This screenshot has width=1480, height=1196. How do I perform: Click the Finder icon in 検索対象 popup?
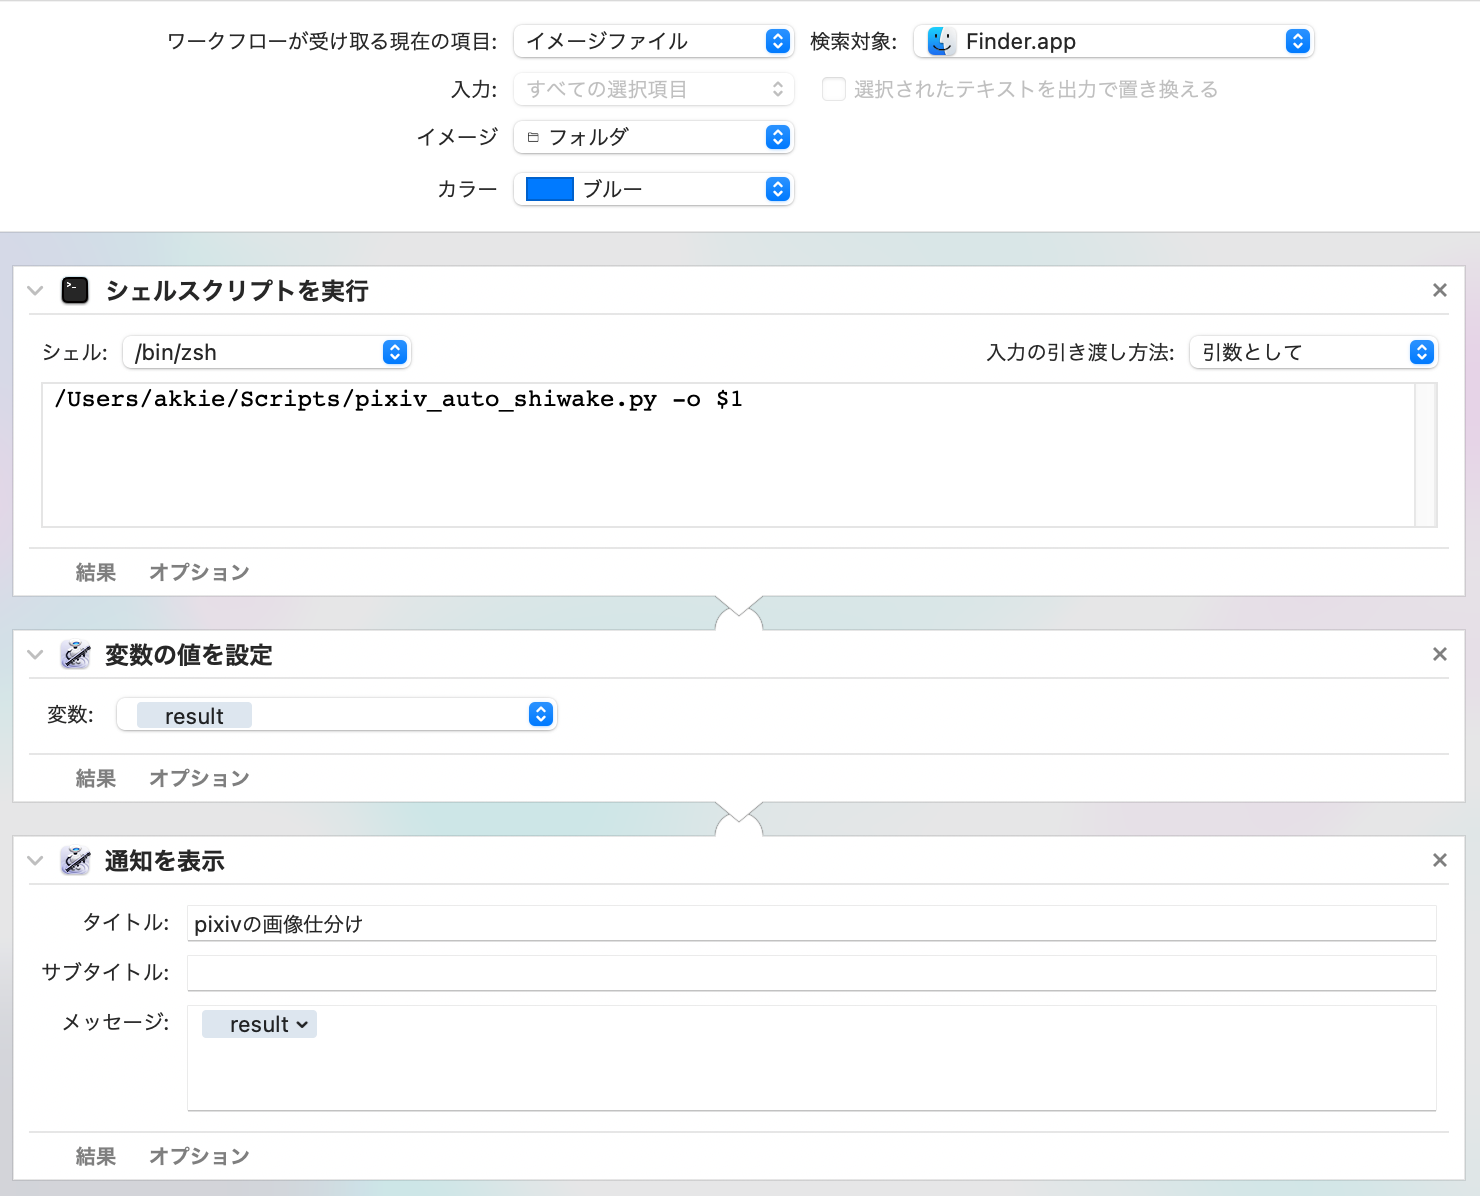pos(940,41)
